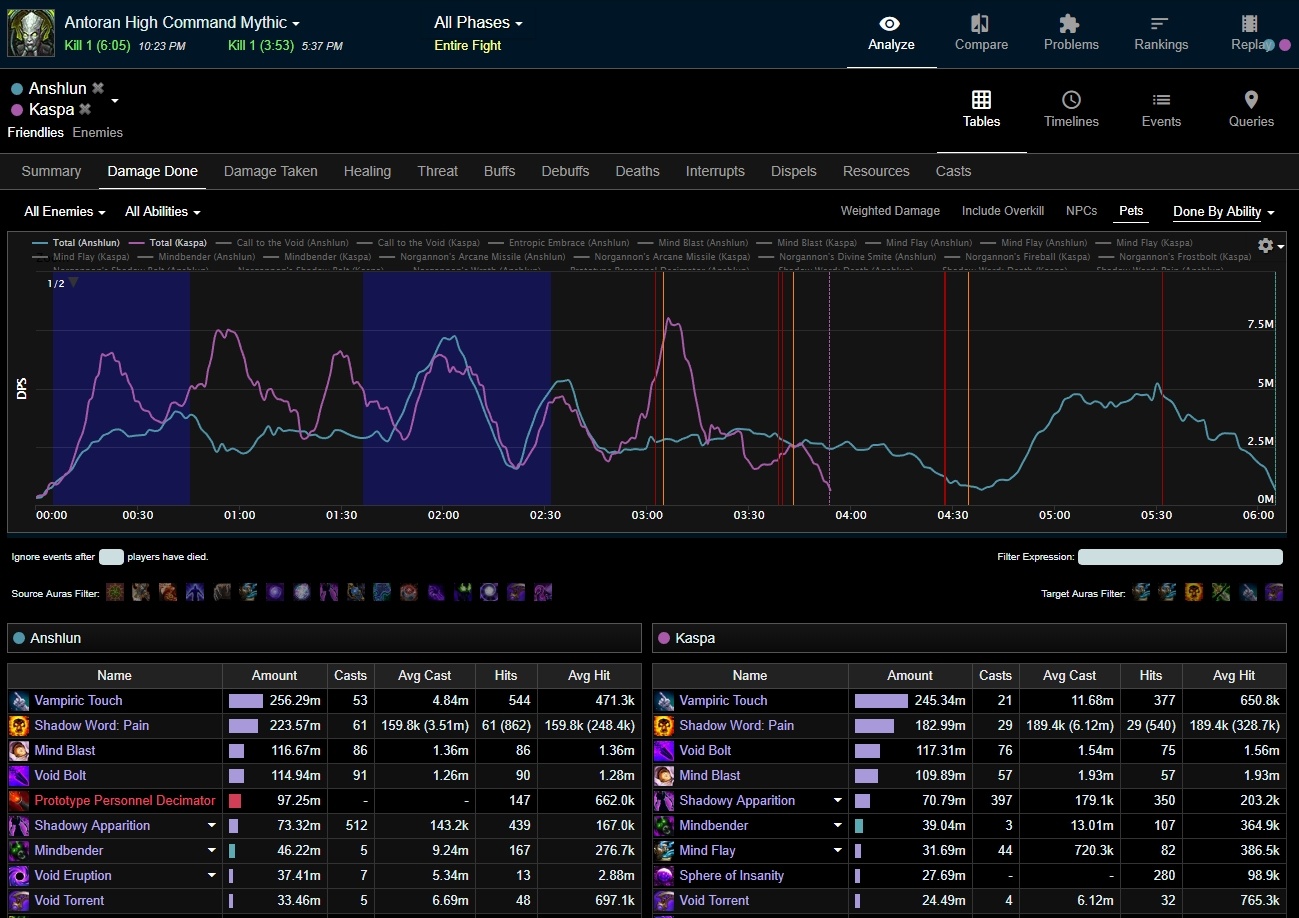Screen dimensions: 1299x918
Task: Click the chart settings gear icon
Action: (1266, 245)
